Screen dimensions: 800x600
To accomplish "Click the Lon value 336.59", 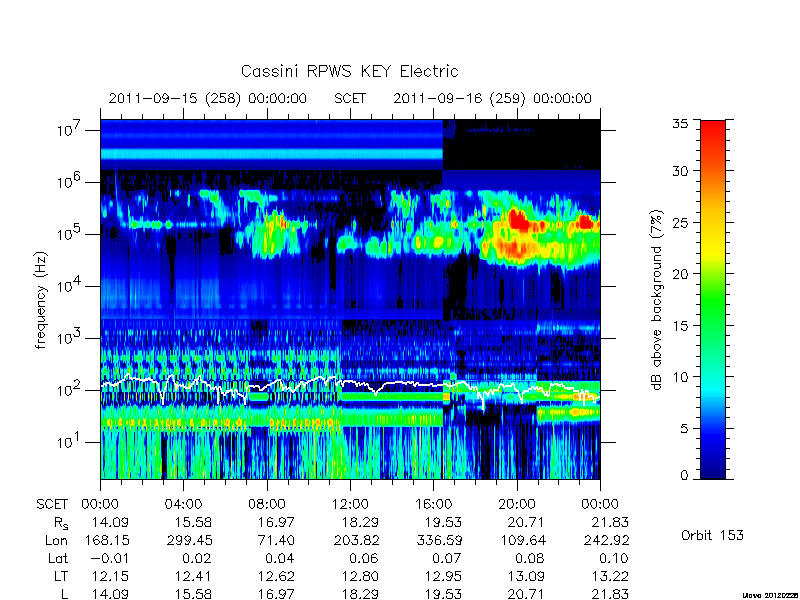I will (x=439, y=540).
